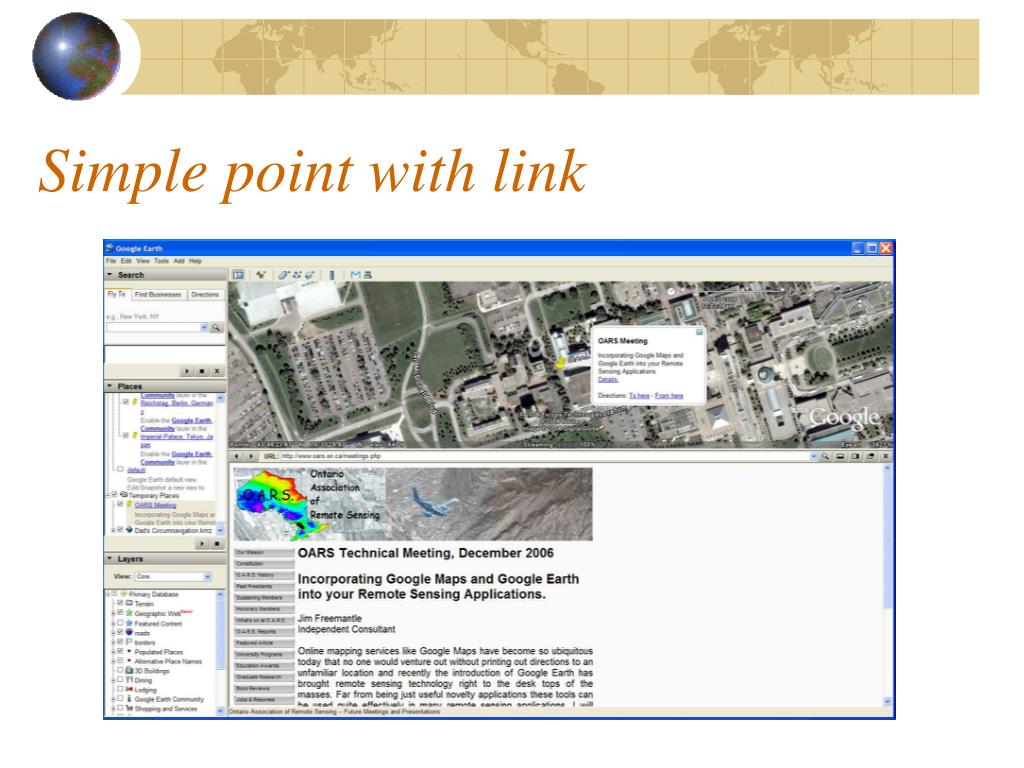Expand the Populated Places layer node

pos(113,651)
